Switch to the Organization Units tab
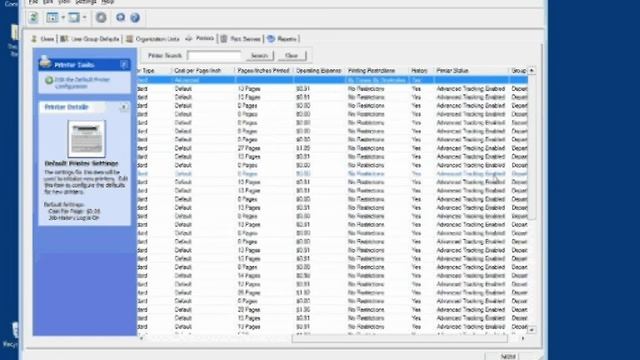The width and height of the screenshot is (640, 360). pyautogui.click(x=153, y=39)
